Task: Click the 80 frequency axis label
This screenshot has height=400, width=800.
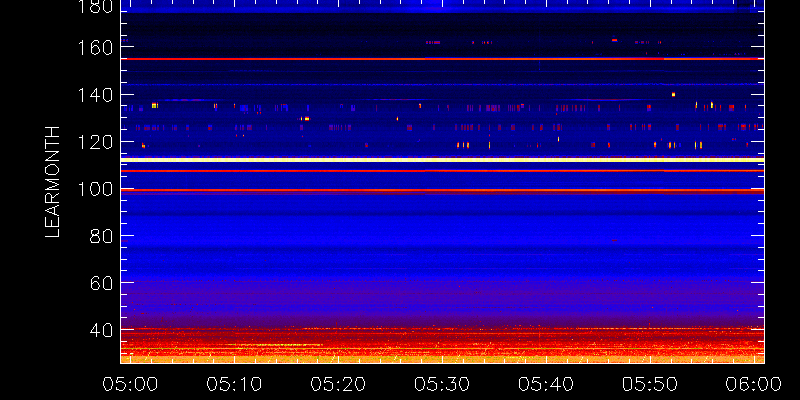Action: [x=101, y=236]
